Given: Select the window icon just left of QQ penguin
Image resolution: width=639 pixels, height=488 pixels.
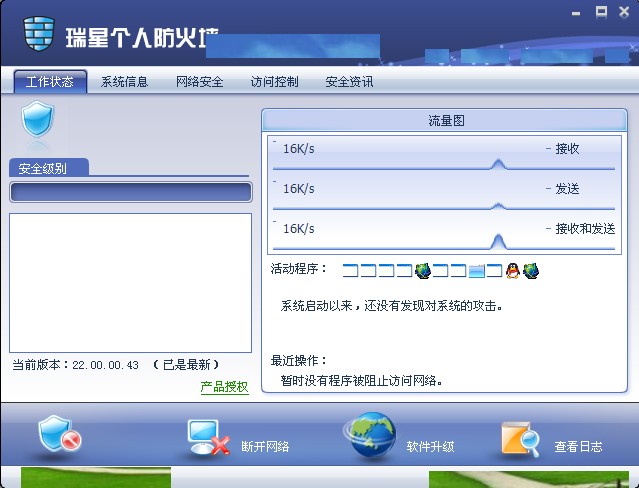Looking at the screenshot, I should click(494, 271).
